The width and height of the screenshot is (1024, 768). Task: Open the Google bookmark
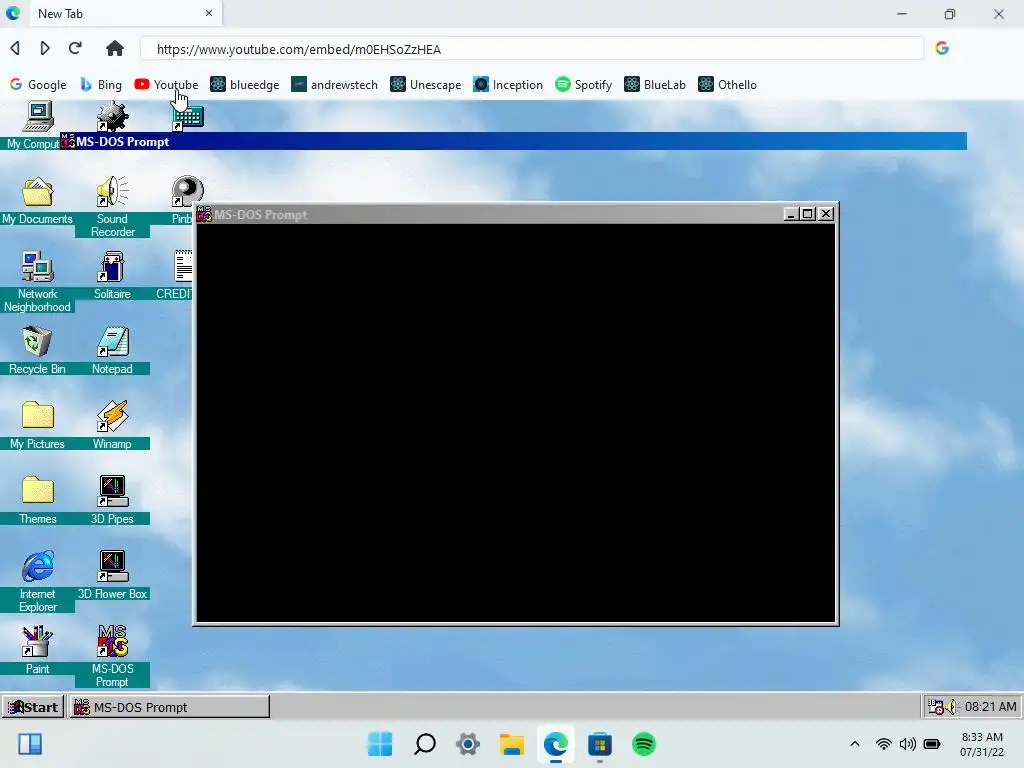[x=38, y=85]
